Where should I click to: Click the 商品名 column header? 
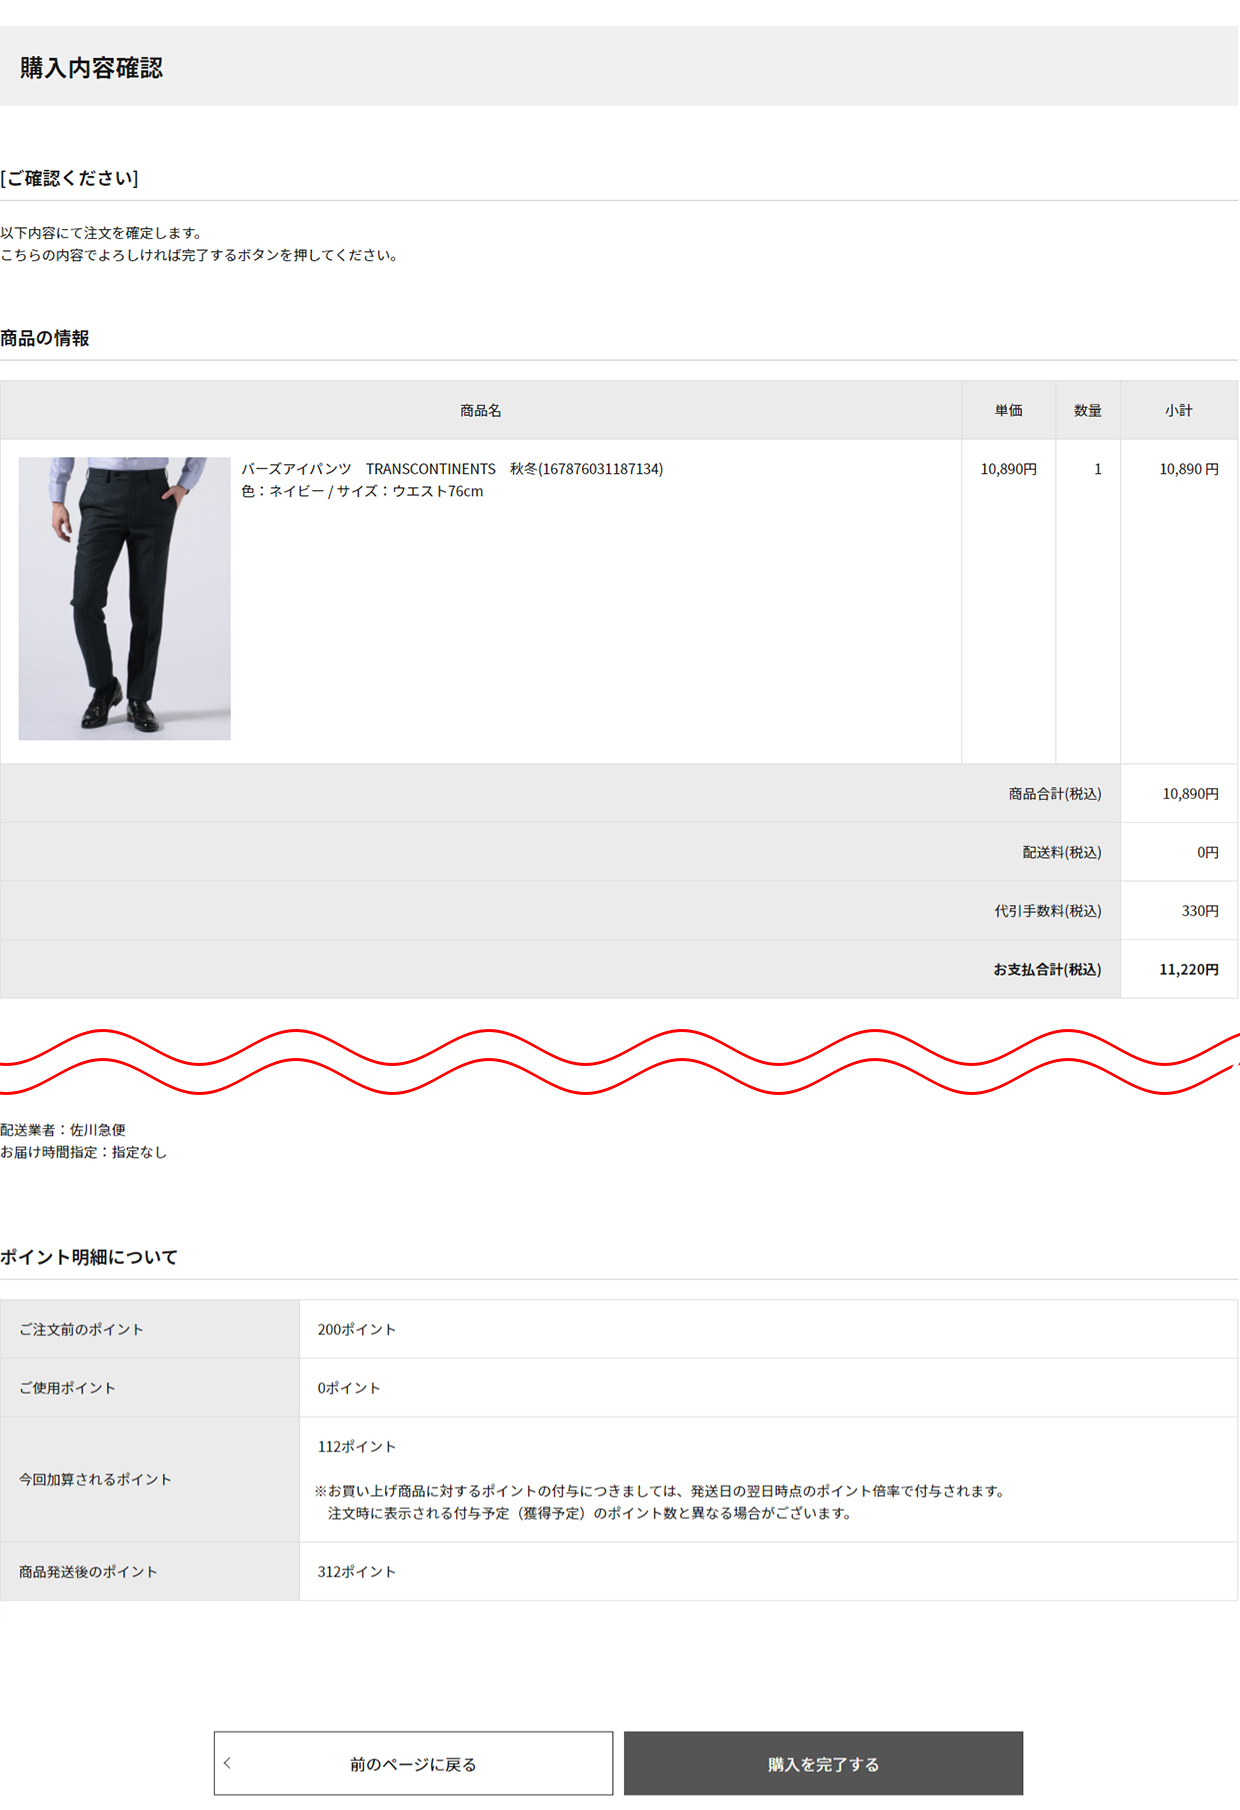coord(481,410)
